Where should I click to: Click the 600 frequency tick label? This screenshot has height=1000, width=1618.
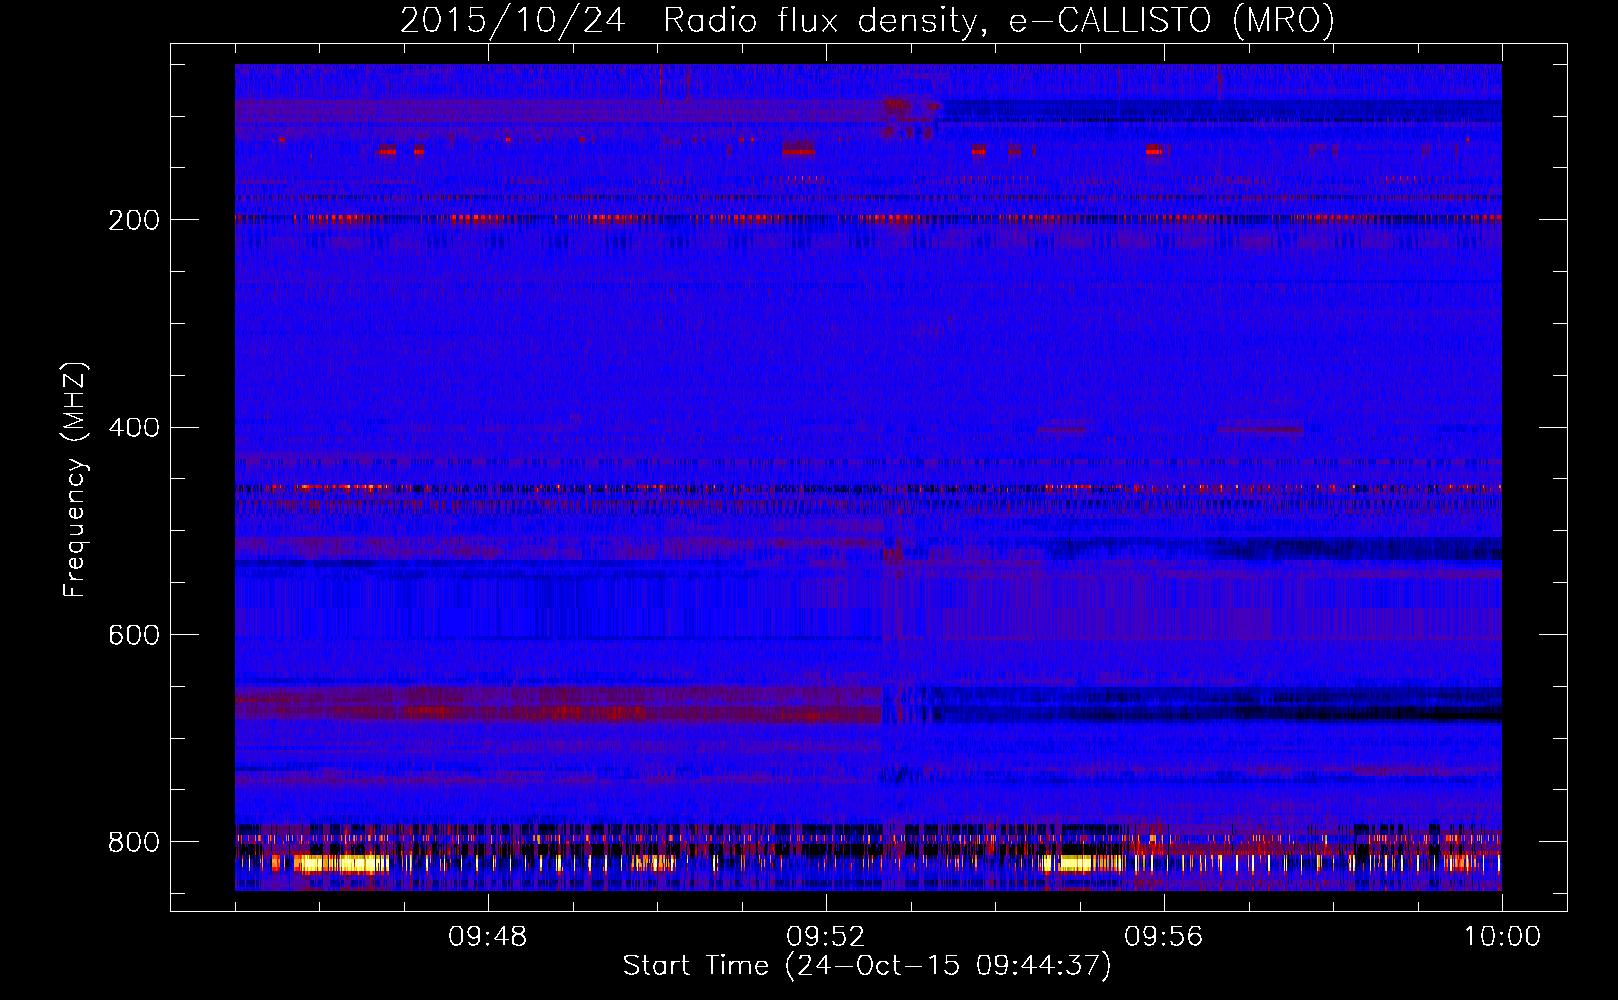point(134,636)
